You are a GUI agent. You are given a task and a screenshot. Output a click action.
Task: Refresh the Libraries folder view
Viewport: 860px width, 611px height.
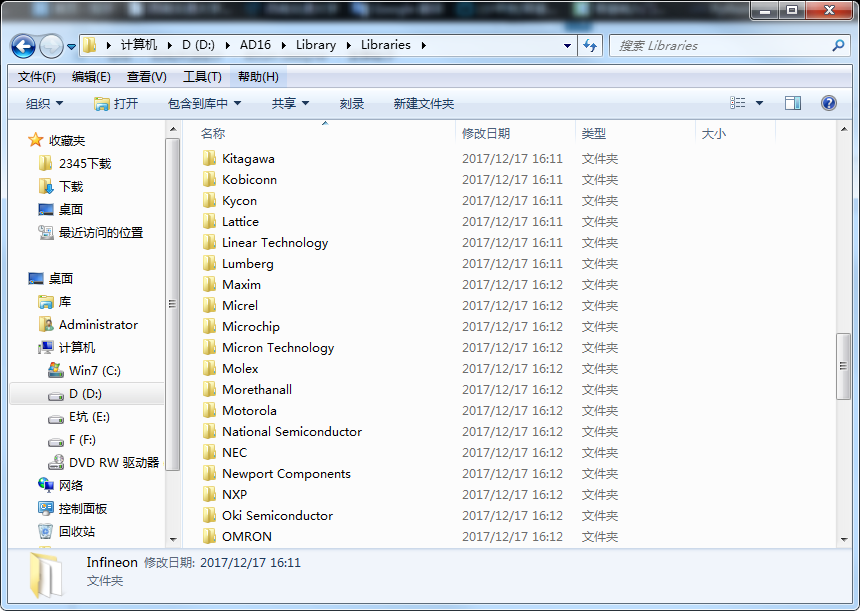(x=590, y=46)
